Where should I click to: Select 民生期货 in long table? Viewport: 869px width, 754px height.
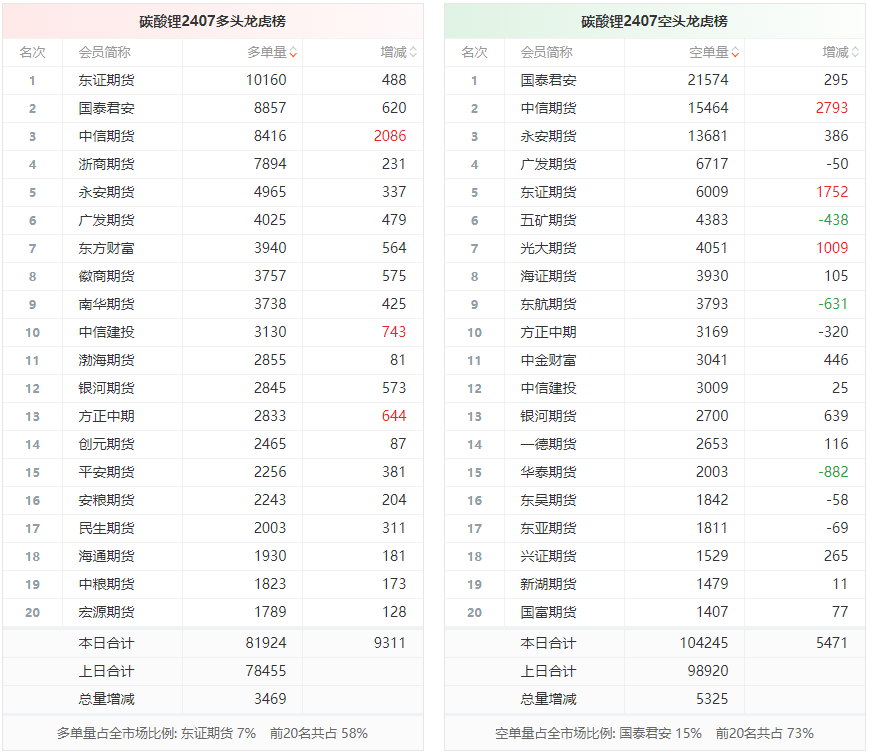pos(106,528)
